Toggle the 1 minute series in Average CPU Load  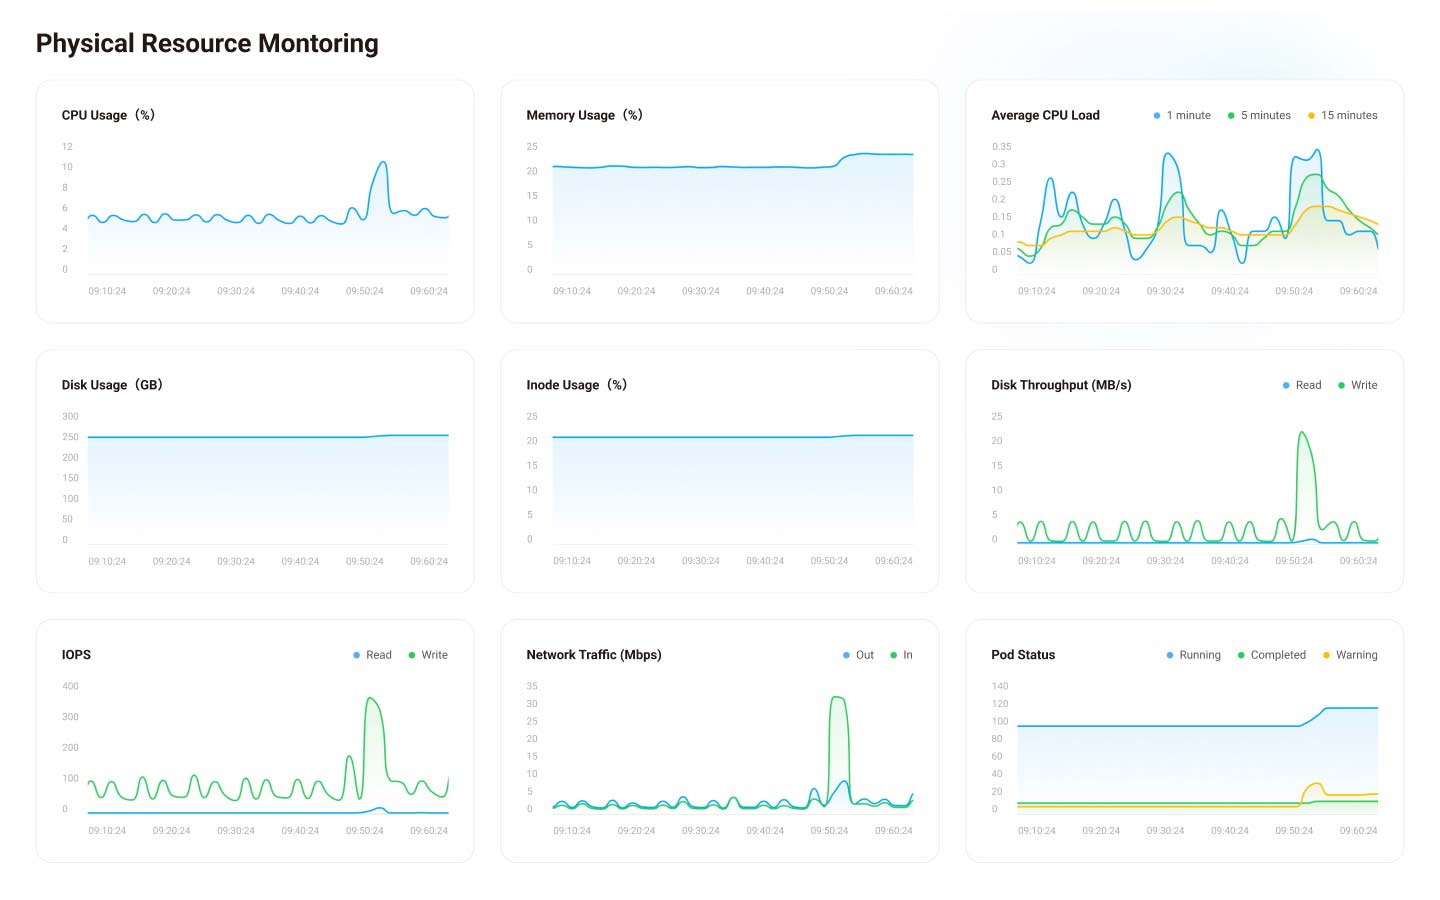(x=1182, y=115)
